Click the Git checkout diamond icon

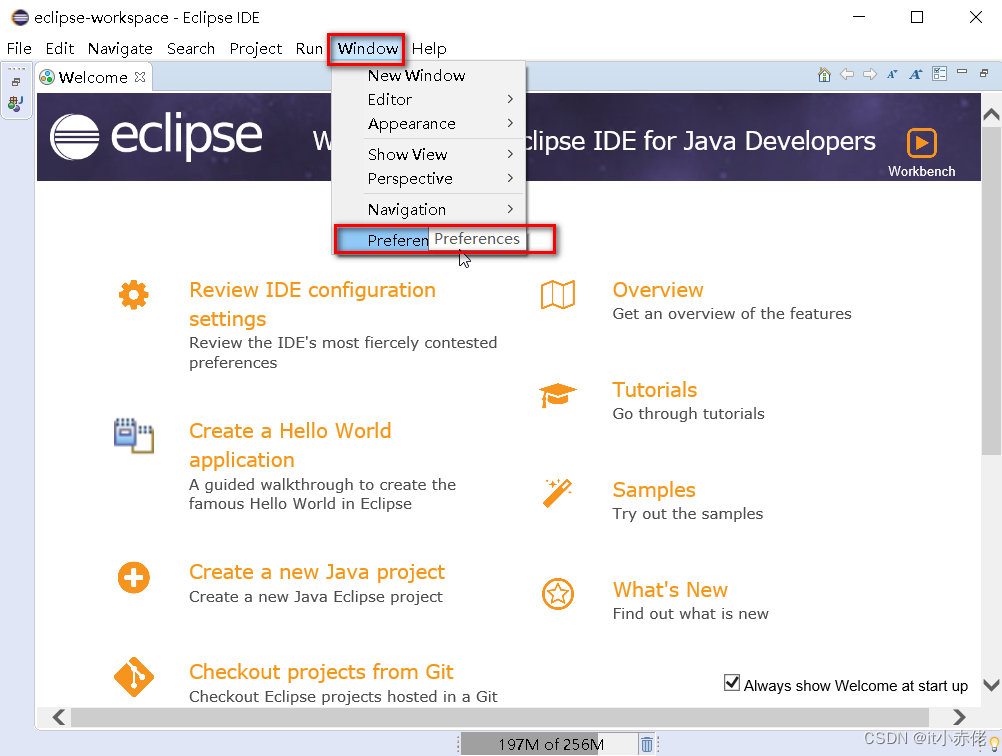click(134, 677)
